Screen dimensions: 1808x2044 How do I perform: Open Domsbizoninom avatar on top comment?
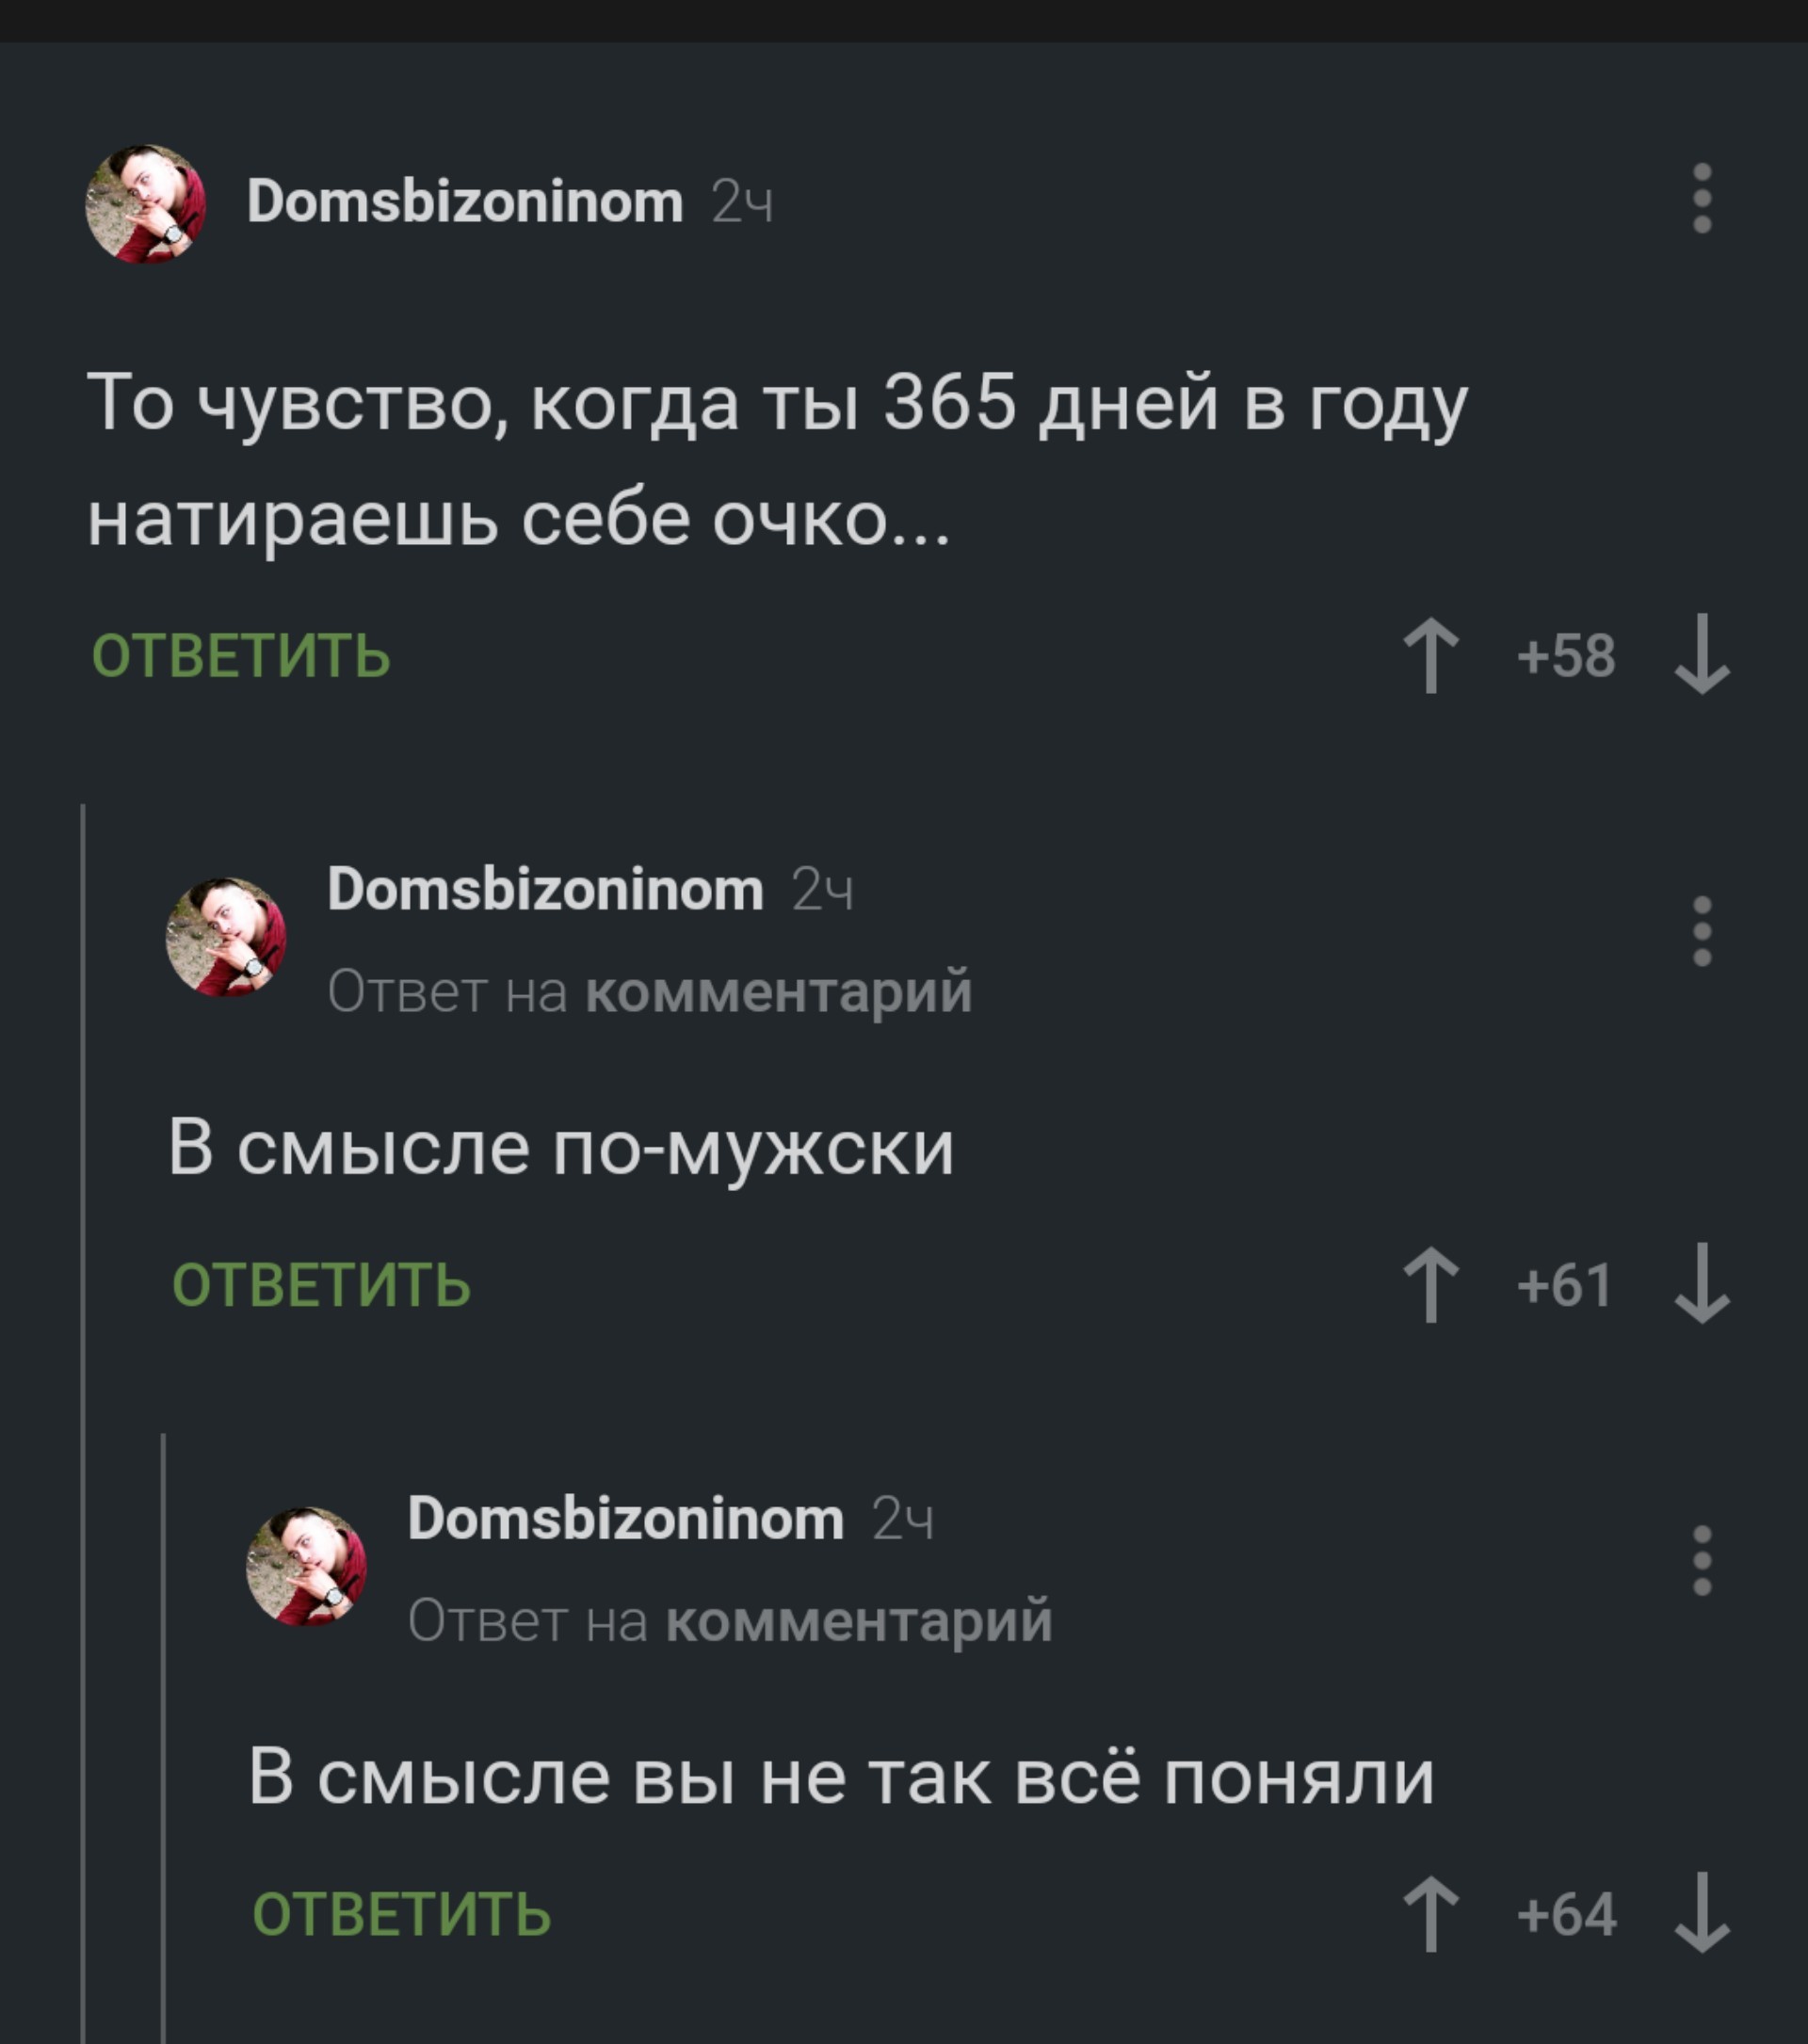[146, 204]
